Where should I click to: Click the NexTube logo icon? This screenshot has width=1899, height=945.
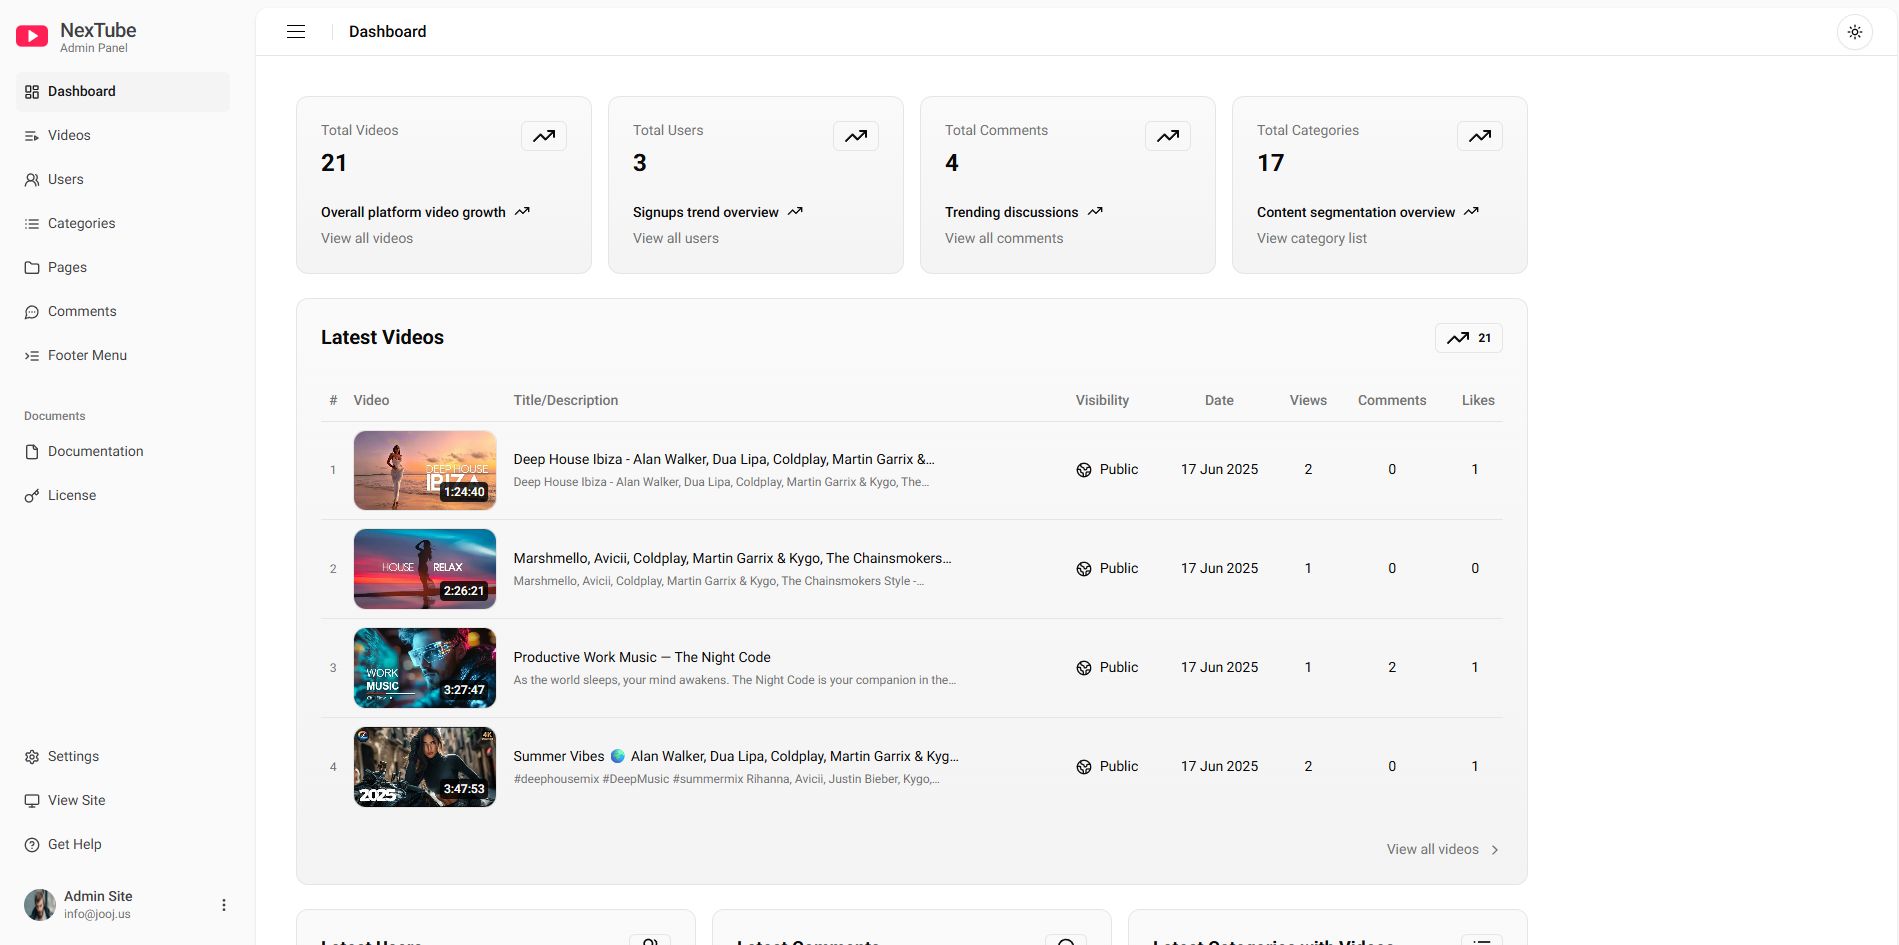[x=32, y=37]
